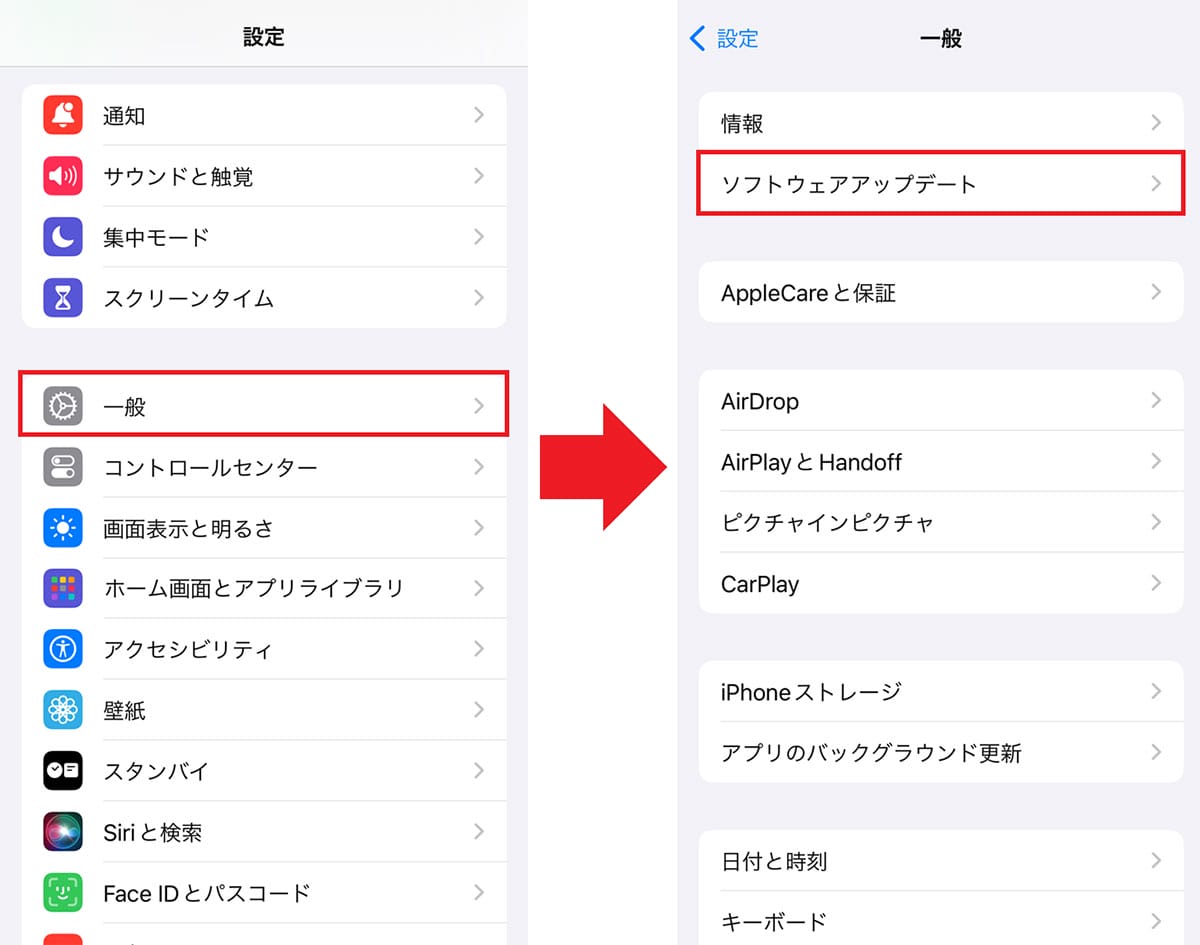Image resolution: width=1200 pixels, height=945 pixels.
Task: Open 日付と時刻 settings
Action: tap(941, 861)
